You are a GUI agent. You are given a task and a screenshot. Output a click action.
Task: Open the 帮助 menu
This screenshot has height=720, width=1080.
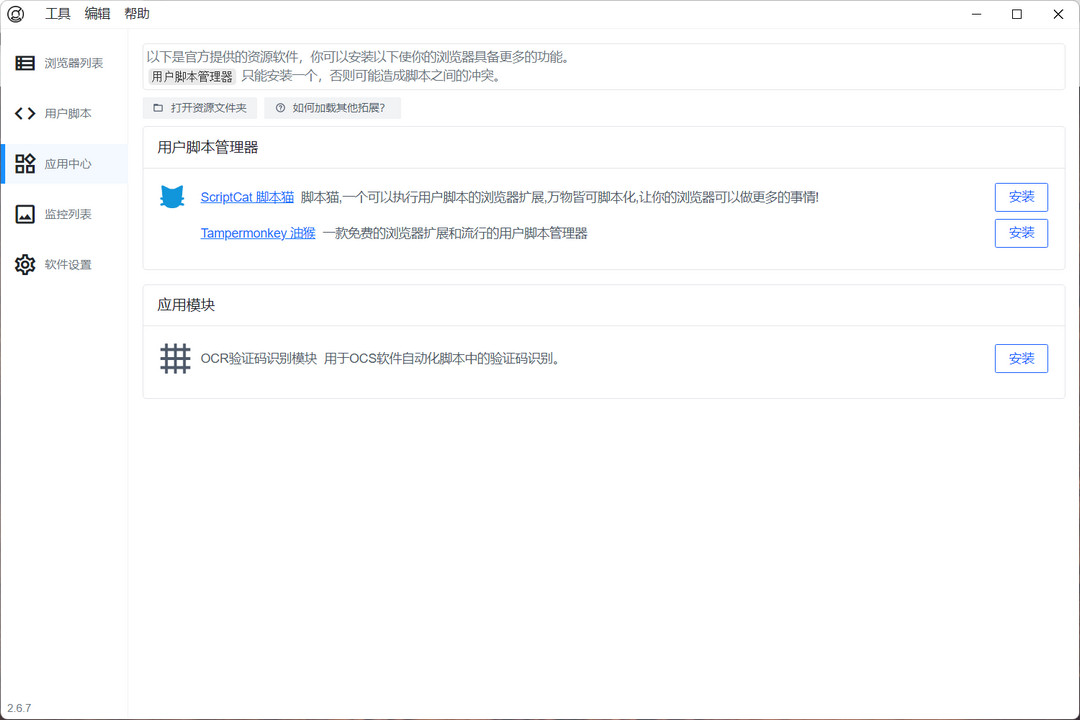coord(137,14)
